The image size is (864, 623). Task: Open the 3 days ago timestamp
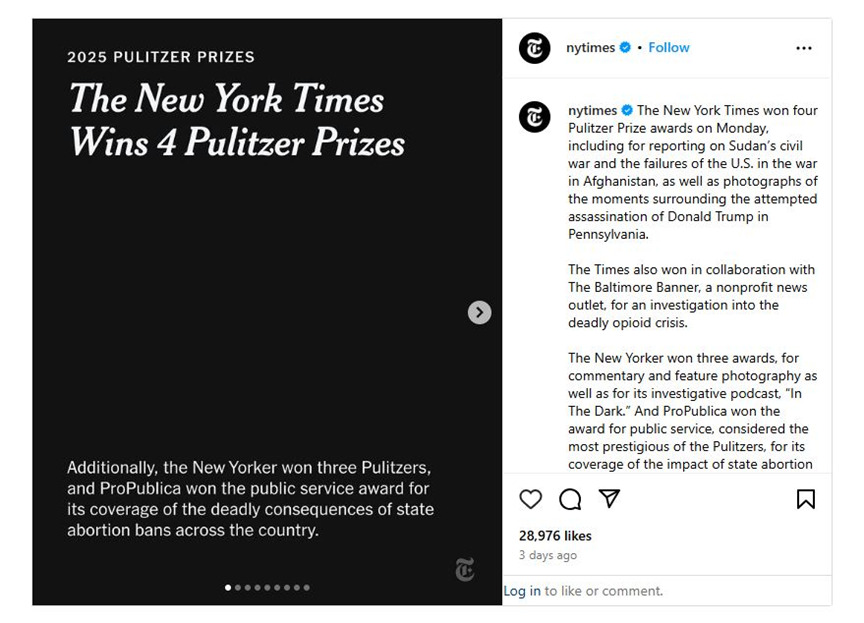pyautogui.click(x=548, y=555)
